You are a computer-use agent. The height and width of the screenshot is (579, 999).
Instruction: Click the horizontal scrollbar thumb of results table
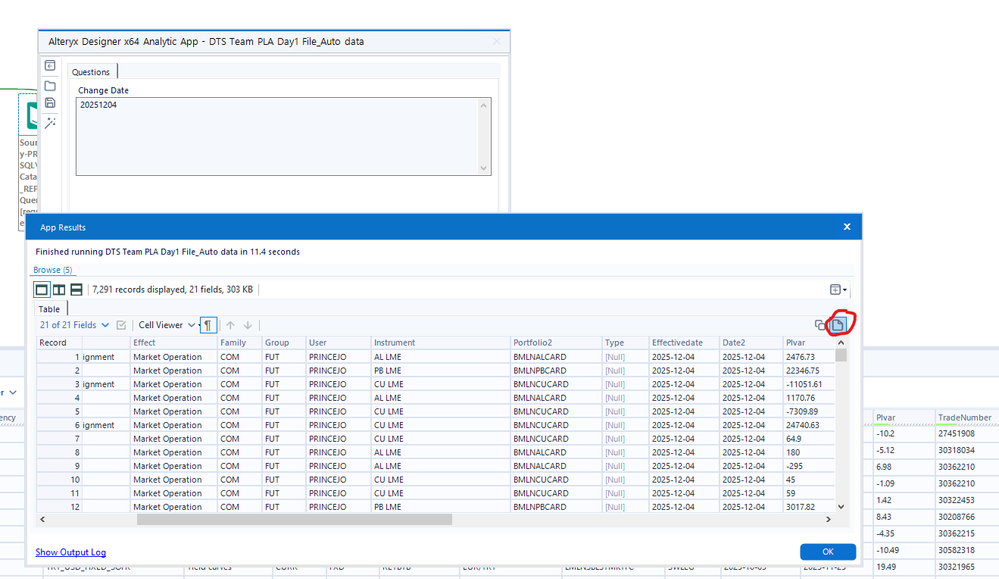coord(294,520)
